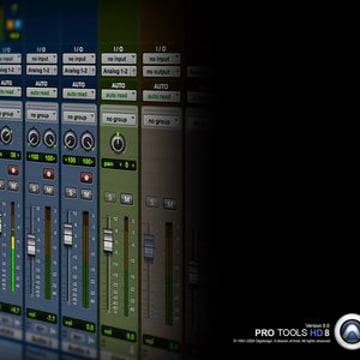The width and height of the screenshot is (360, 360).
Task: Open 'no group' on the blue strip beside the green strip
Action: pyautogui.click(x=79, y=117)
